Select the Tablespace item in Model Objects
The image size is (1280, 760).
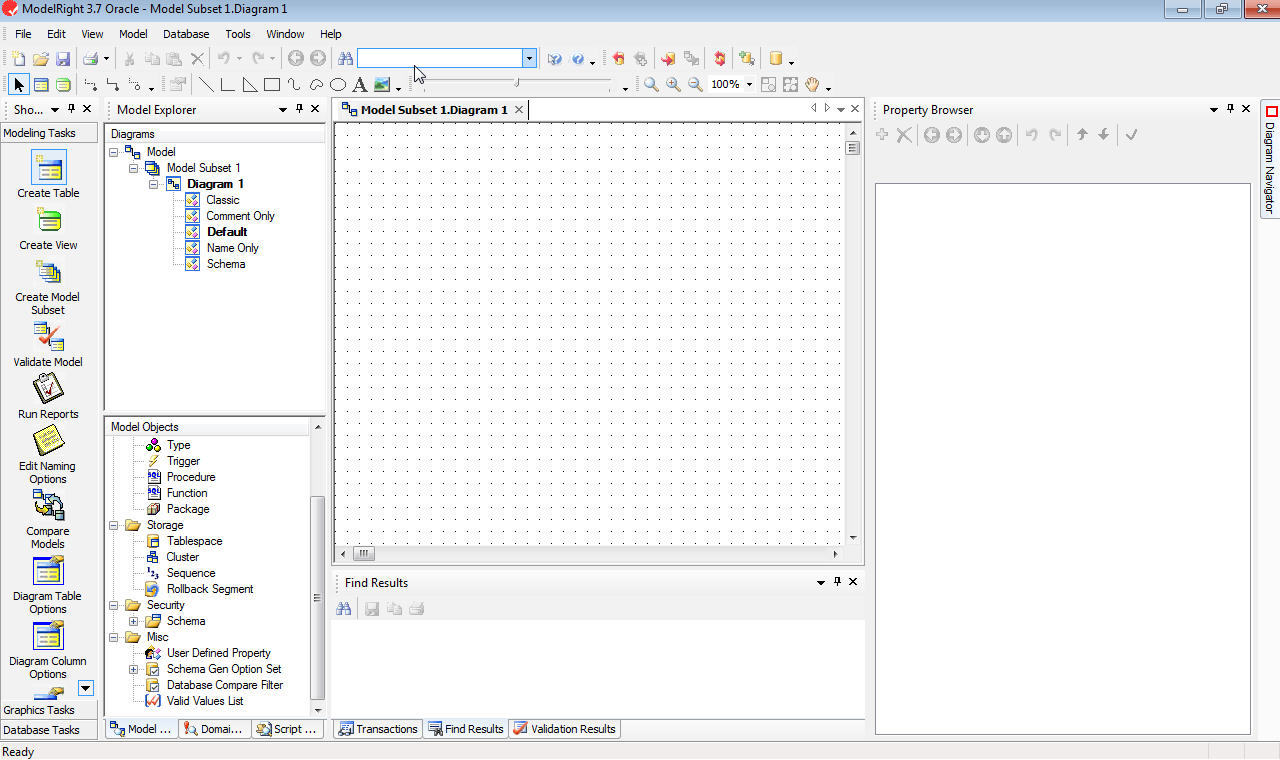194,541
